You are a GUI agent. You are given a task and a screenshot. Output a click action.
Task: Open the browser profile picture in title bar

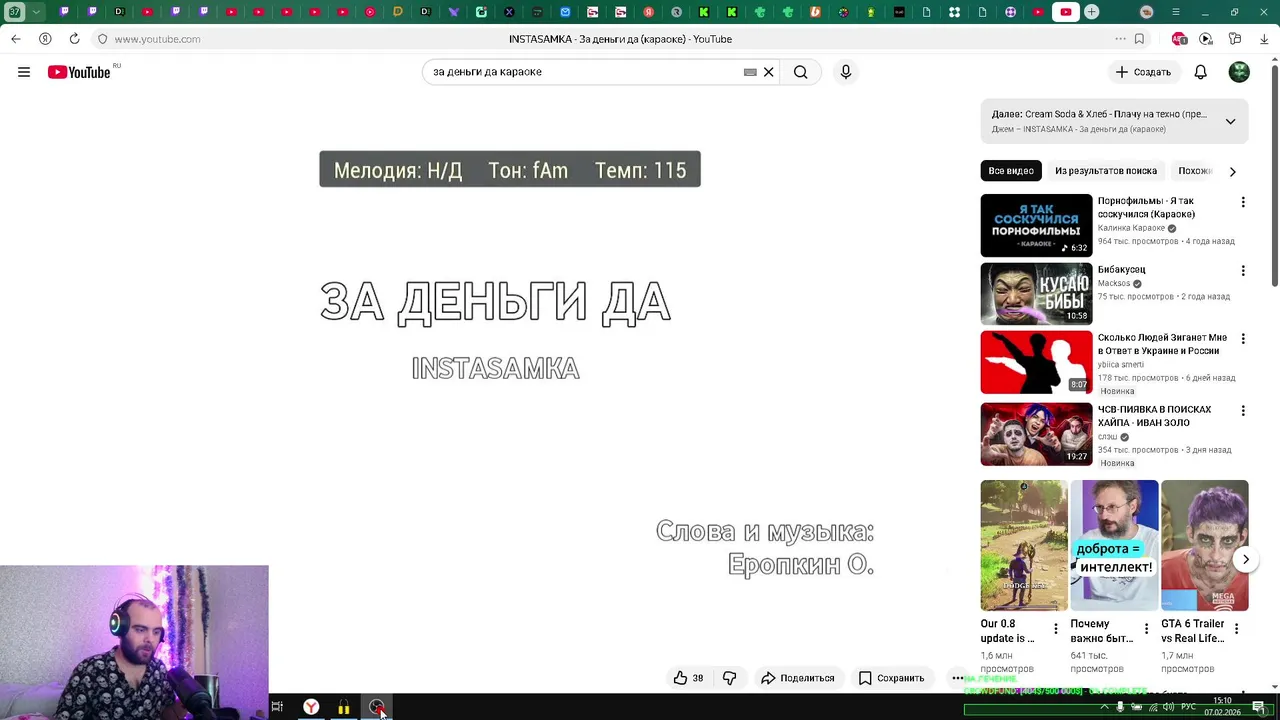[1147, 12]
